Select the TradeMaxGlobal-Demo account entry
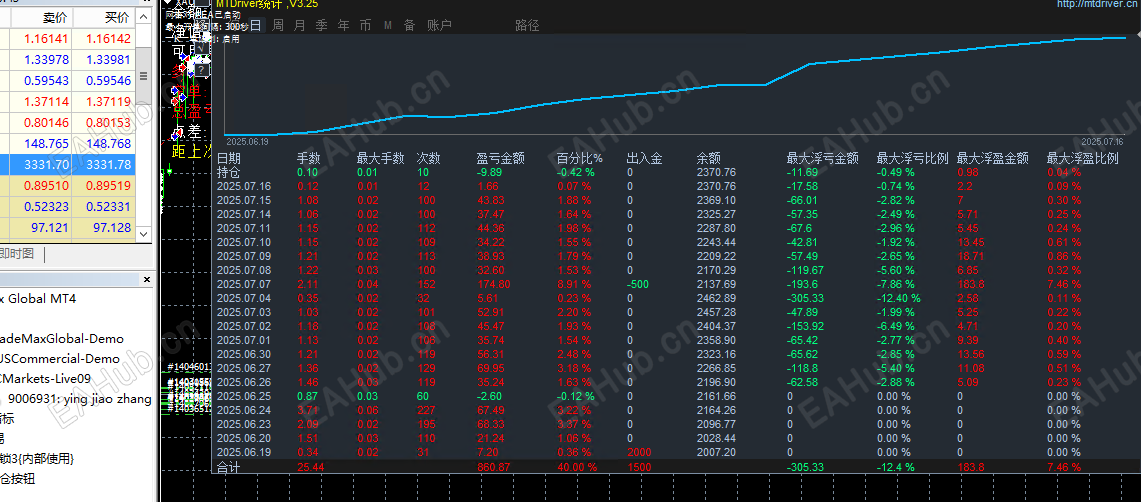Viewport: 1141px width, 502px height. point(62,338)
